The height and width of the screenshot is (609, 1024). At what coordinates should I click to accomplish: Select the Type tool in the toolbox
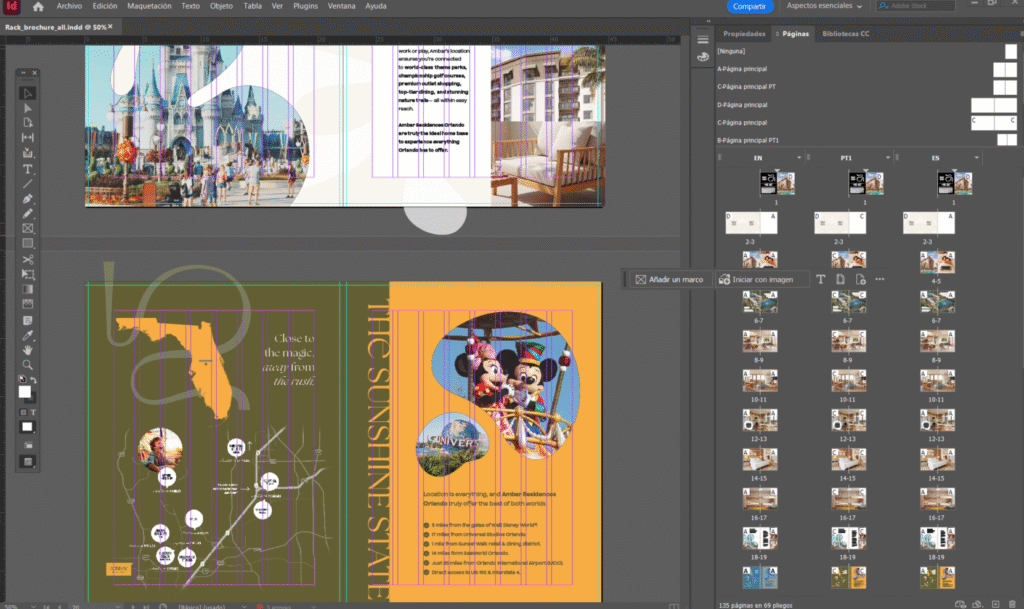click(28, 168)
